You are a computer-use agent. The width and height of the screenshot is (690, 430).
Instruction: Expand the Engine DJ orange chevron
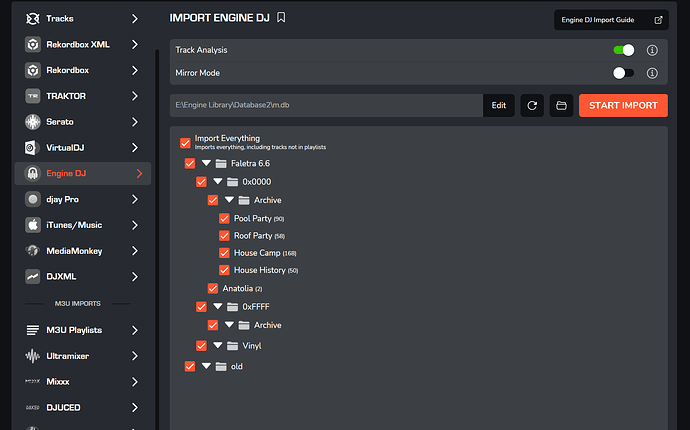point(139,173)
